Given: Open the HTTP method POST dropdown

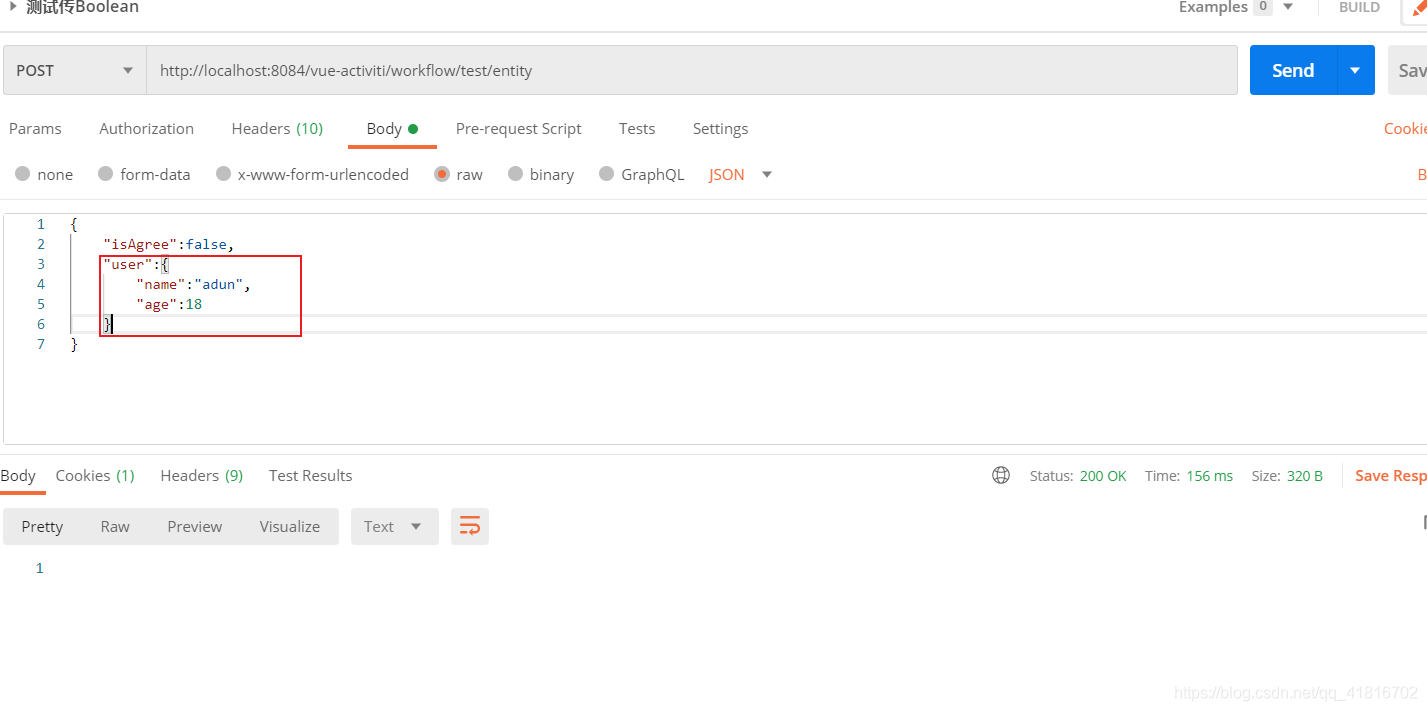Looking at the screenshot, I should 75,70.
